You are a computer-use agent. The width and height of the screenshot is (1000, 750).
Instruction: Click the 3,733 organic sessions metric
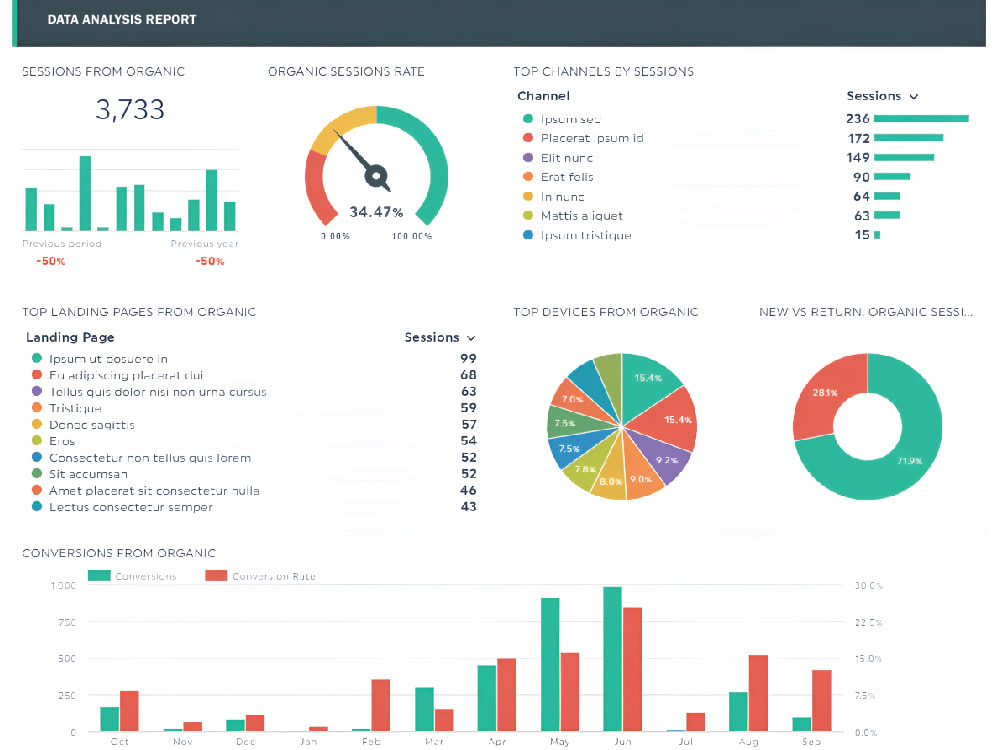[x=130, y=110]
